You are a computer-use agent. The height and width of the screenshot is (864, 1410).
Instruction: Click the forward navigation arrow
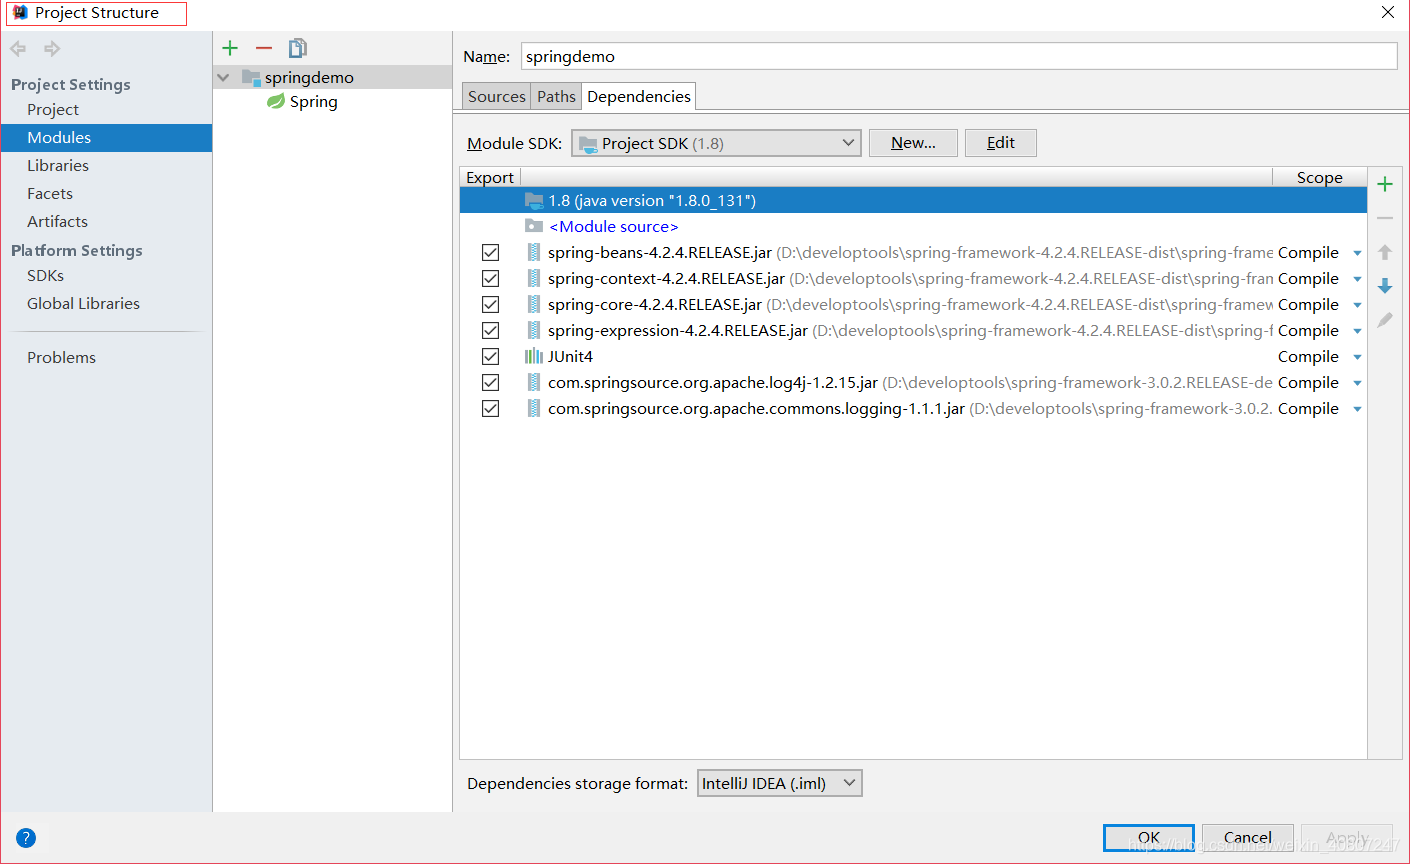[52, 48]
